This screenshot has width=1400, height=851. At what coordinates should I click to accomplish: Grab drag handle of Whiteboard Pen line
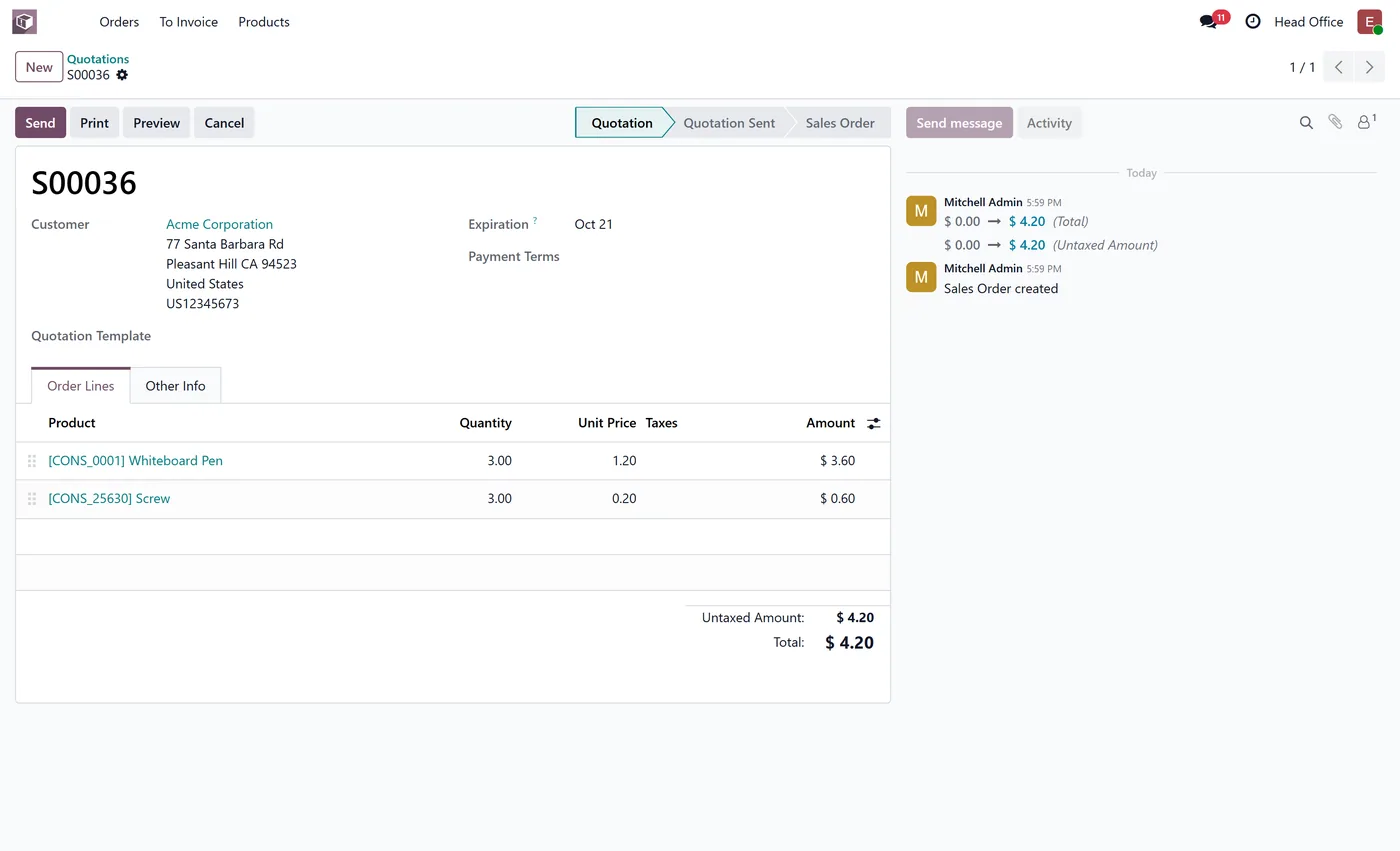(32, 461)
